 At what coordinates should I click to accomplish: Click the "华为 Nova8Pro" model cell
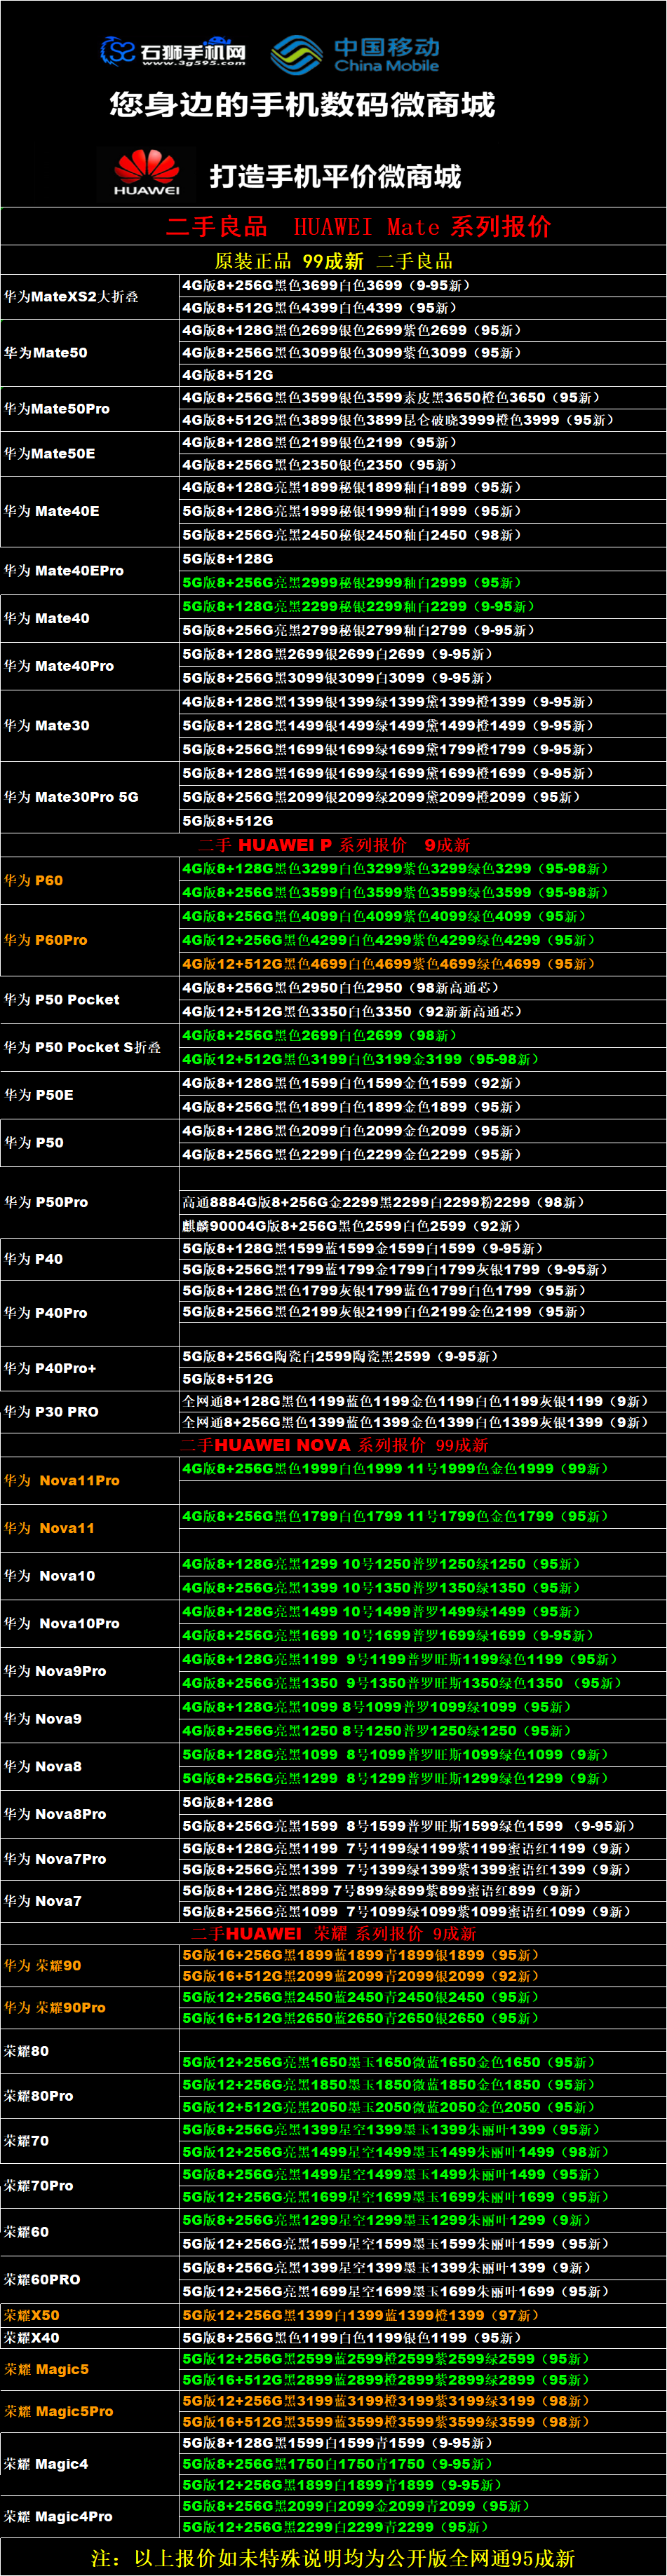(x=90, y=1814)
